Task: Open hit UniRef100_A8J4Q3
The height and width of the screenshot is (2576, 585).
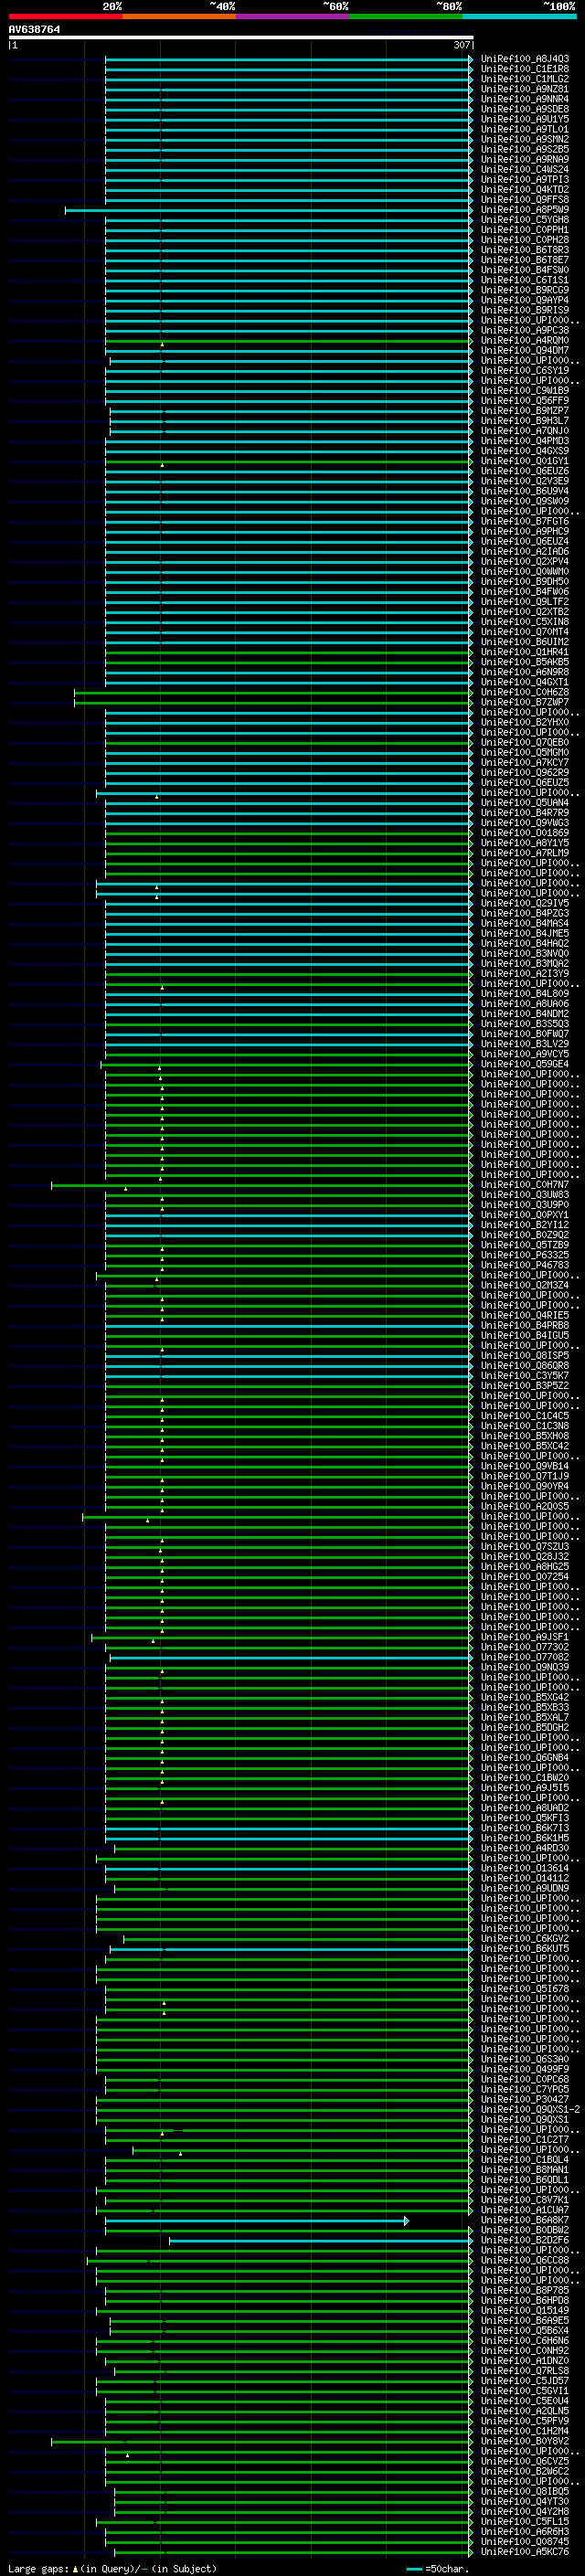Action: 524,59
